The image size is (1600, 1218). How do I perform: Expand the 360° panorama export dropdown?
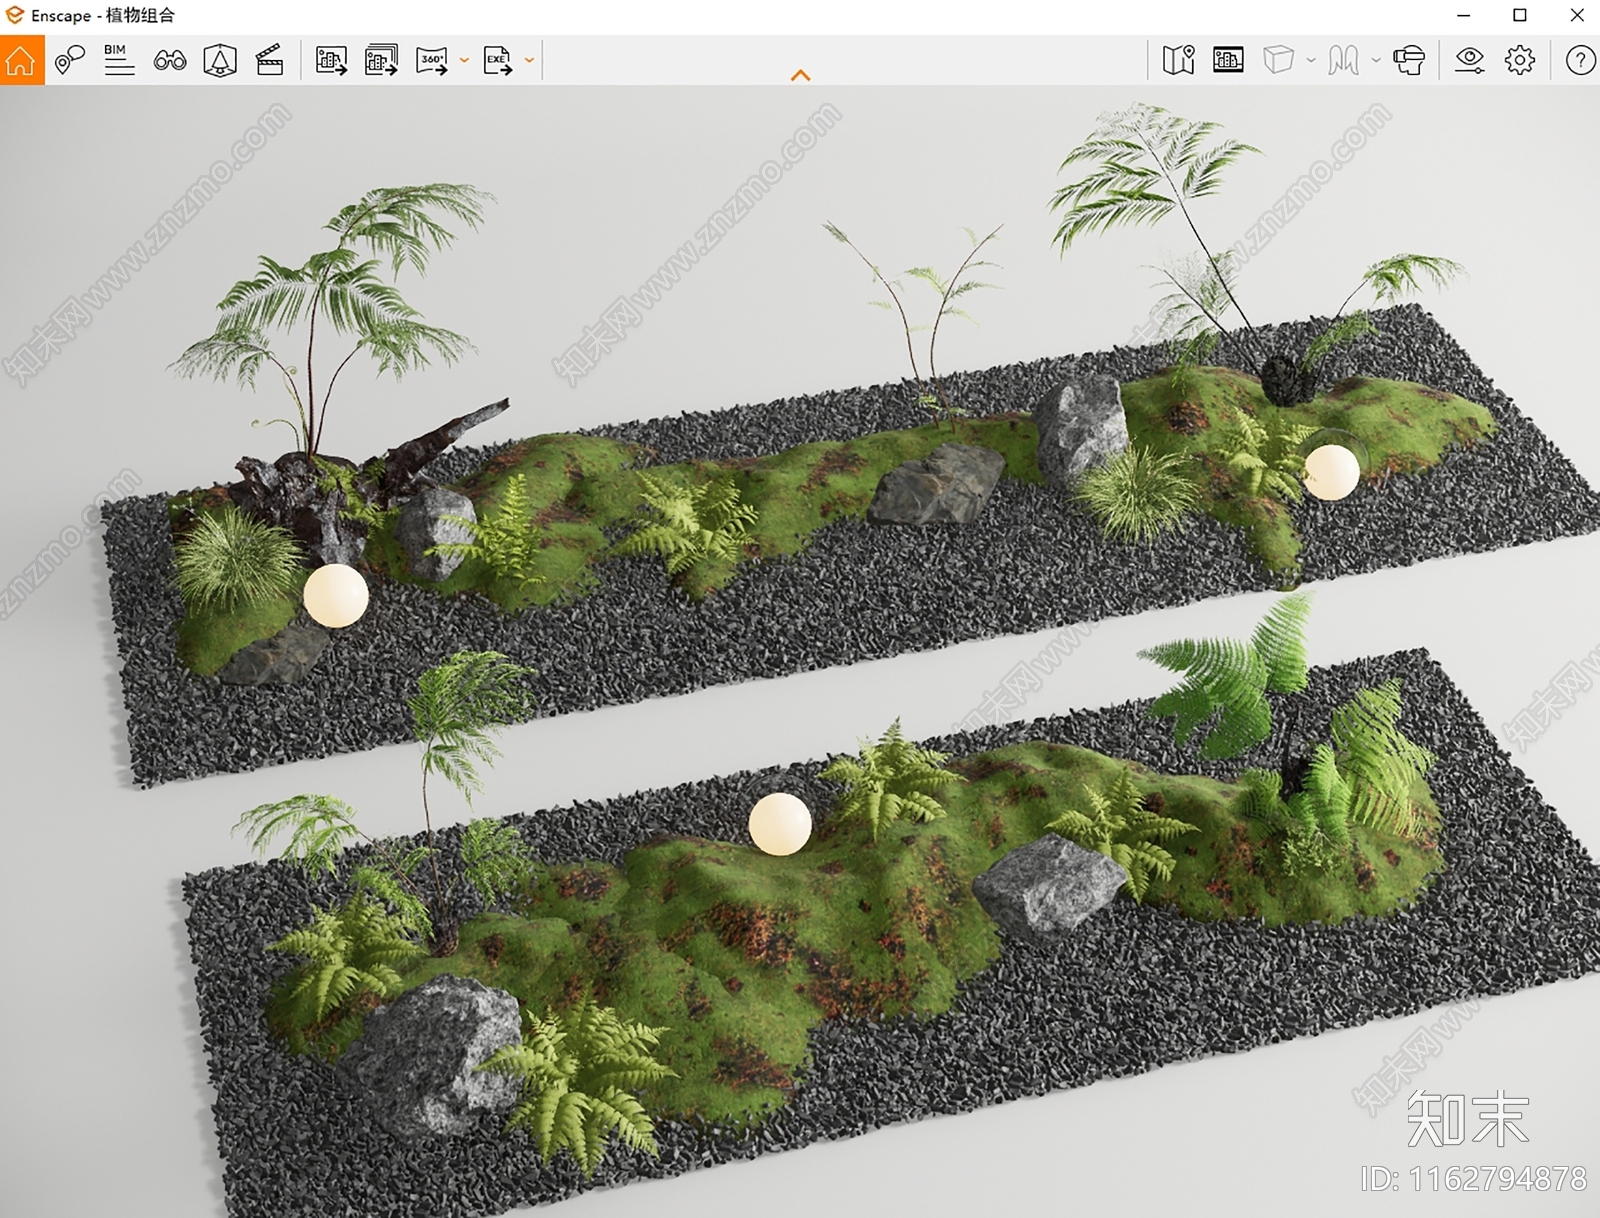464,61
